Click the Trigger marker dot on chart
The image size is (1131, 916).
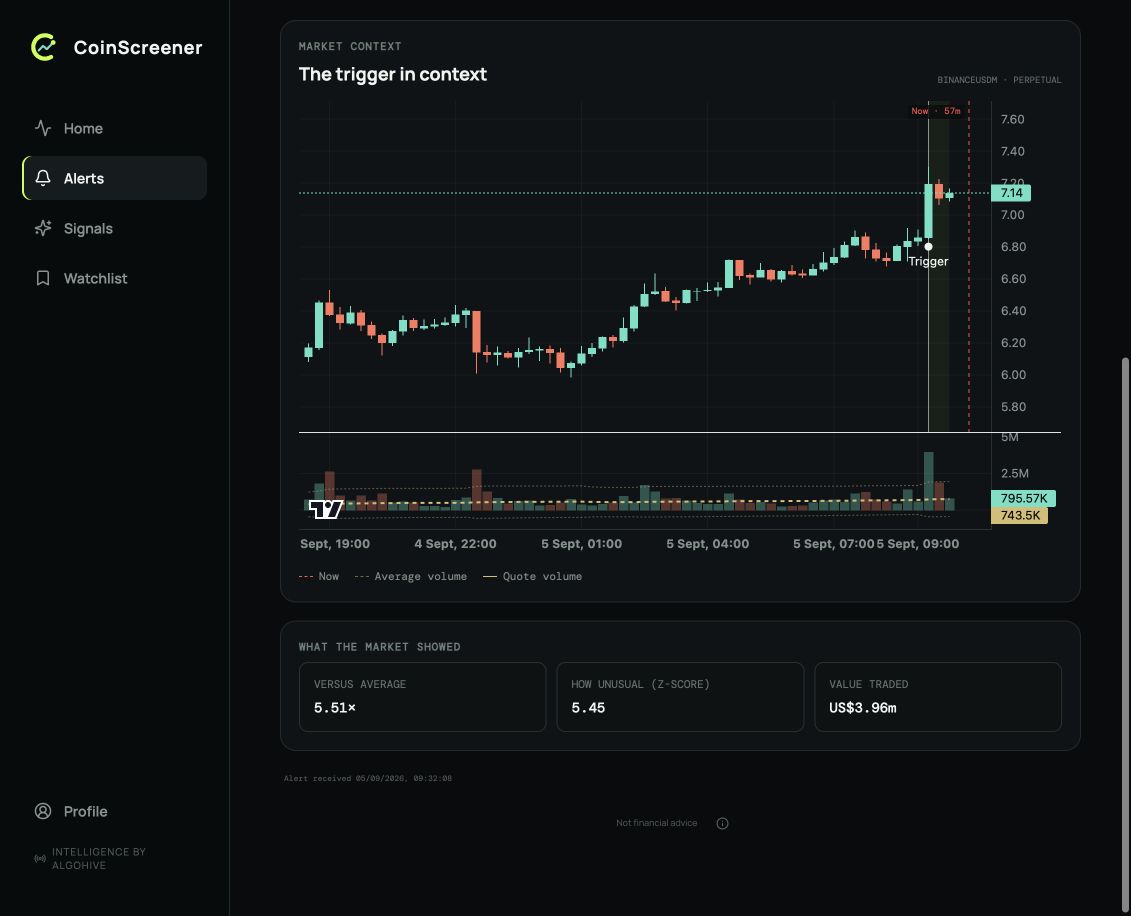[x=928, y=247]
